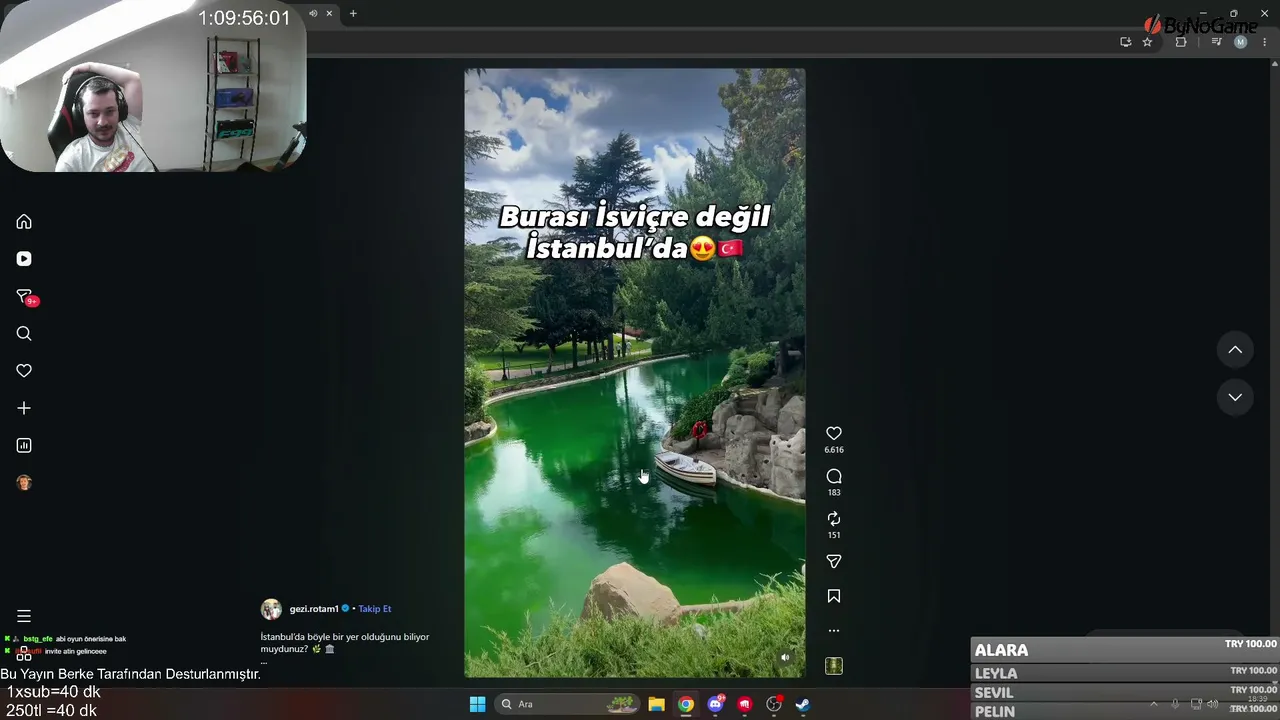Pause the reel by clicking the video

(x=634, y=372)
